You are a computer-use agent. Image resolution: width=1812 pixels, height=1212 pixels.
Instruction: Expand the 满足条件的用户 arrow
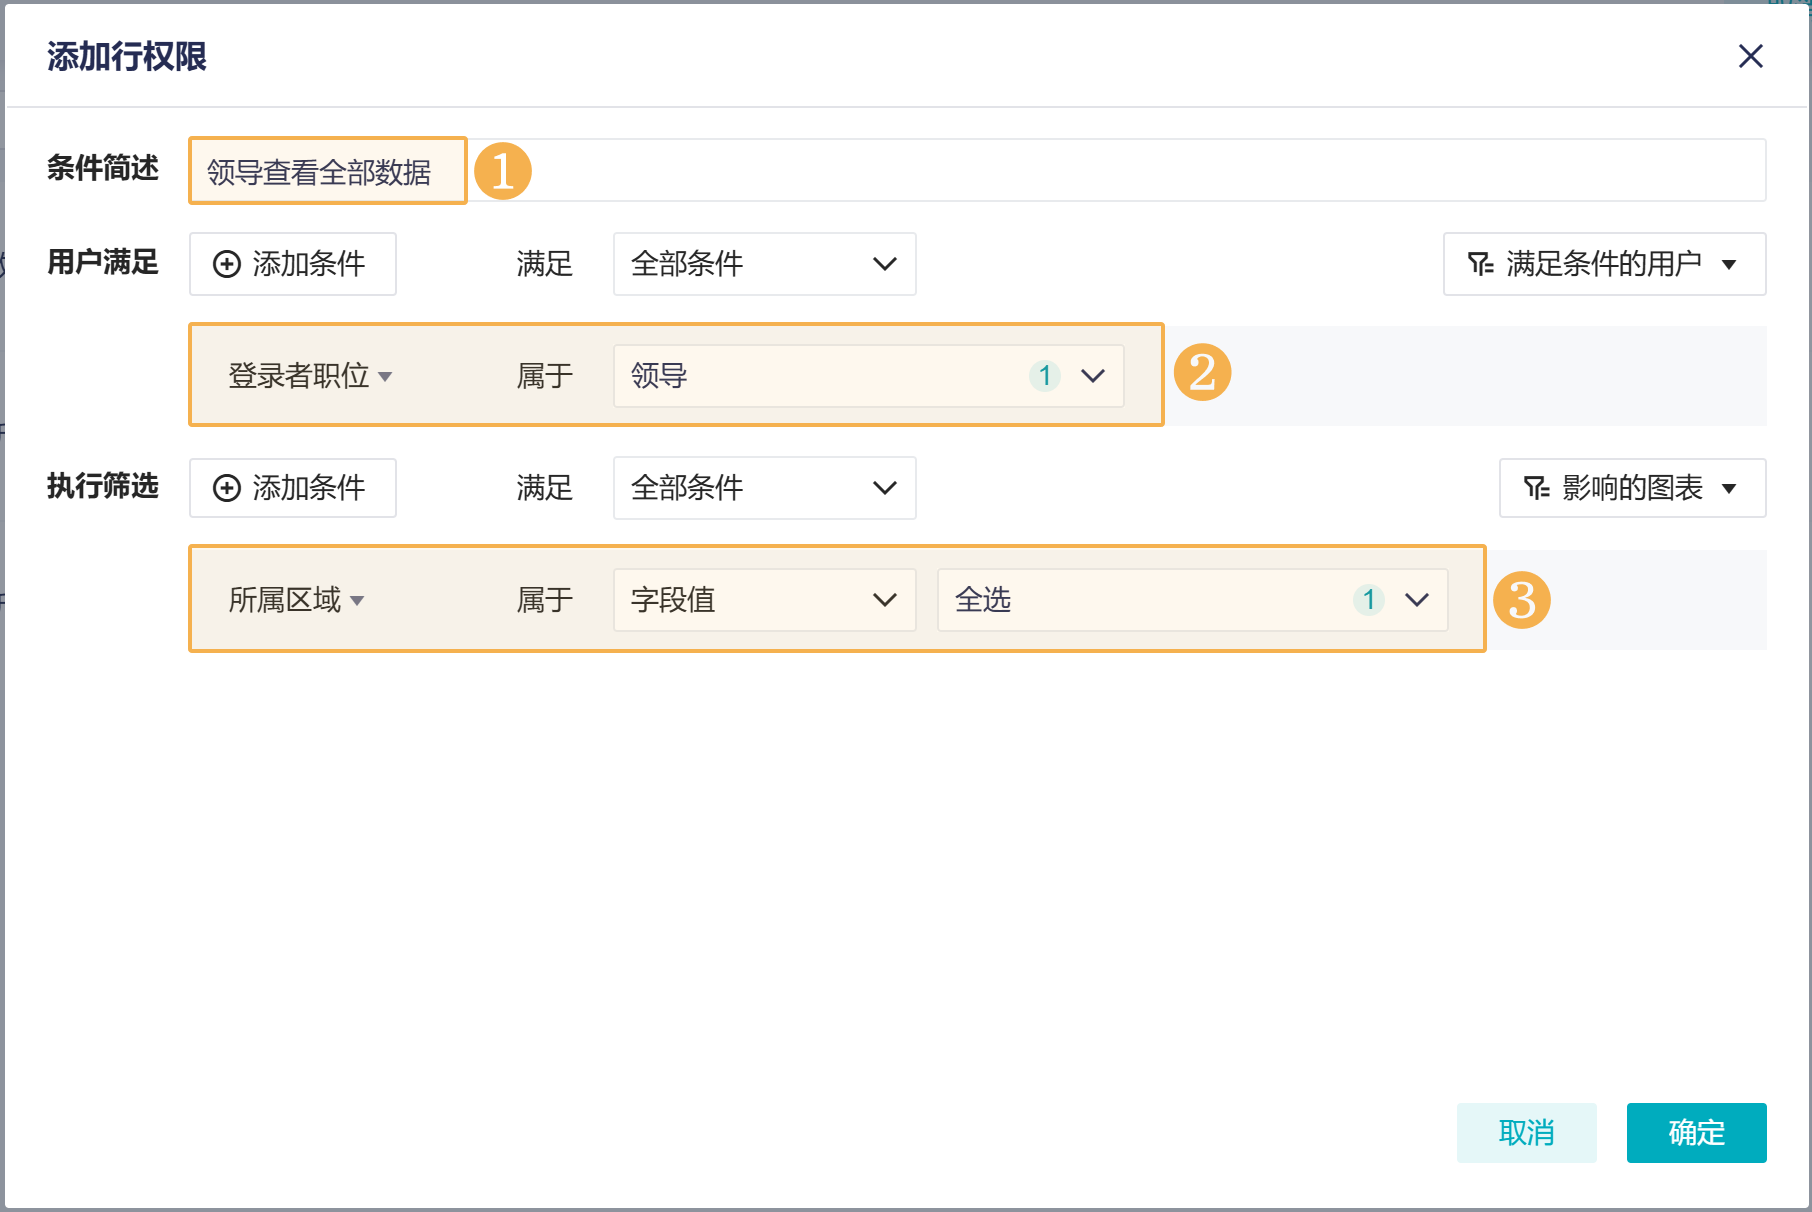1729,265
